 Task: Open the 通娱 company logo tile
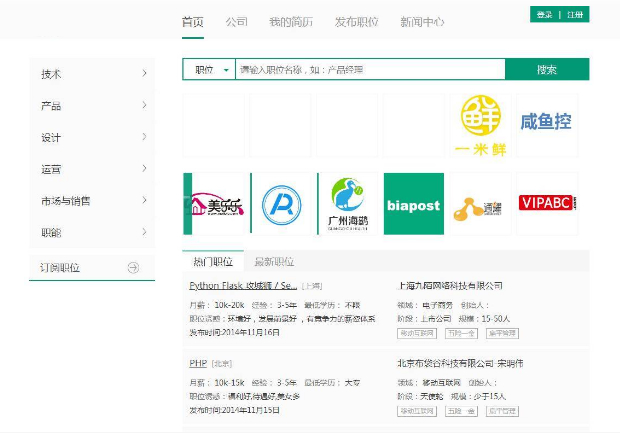click(x=480, y=204)
